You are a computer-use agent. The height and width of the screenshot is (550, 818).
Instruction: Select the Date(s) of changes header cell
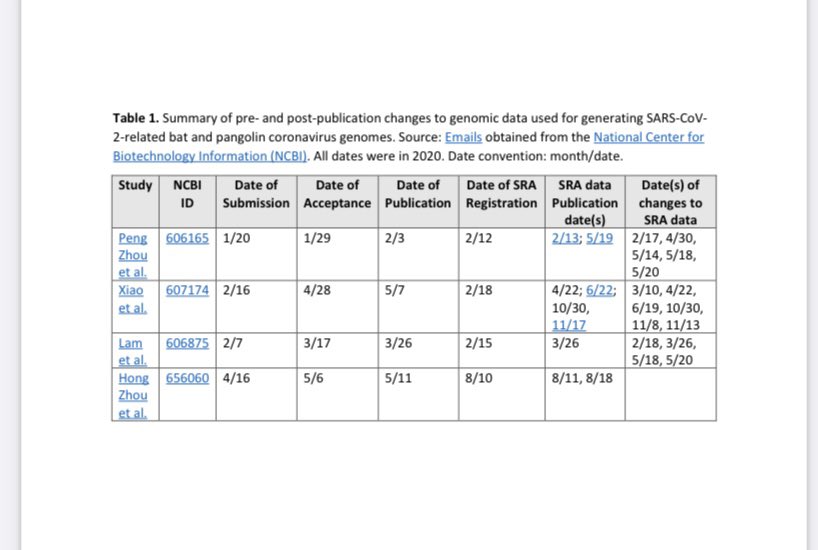point(669,203)
